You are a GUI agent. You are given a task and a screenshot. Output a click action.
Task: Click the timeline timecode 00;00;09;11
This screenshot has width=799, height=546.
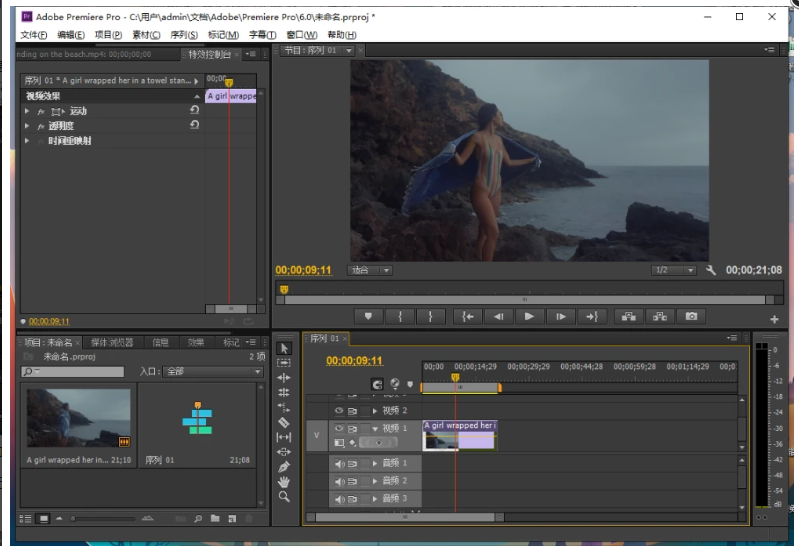pyautogui.click(x=354, y=360)
